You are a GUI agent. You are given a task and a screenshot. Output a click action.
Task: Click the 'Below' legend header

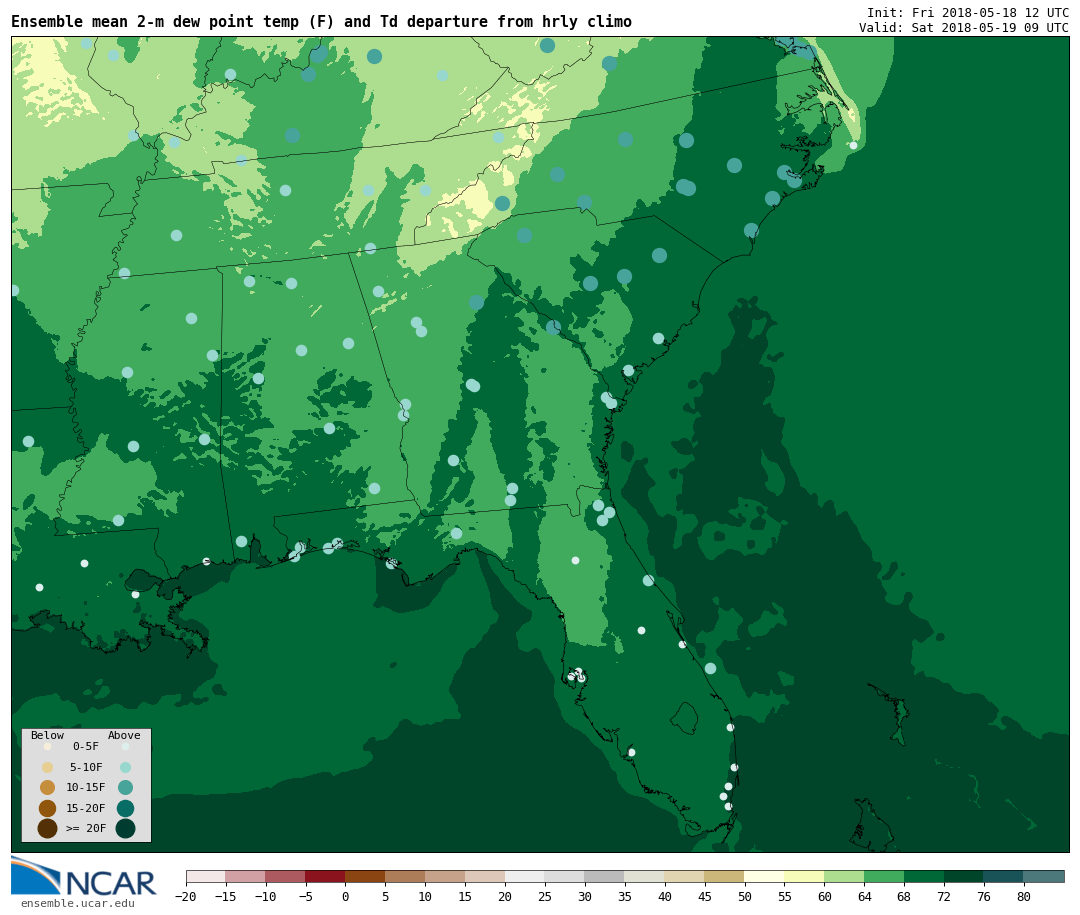point(47,735)
